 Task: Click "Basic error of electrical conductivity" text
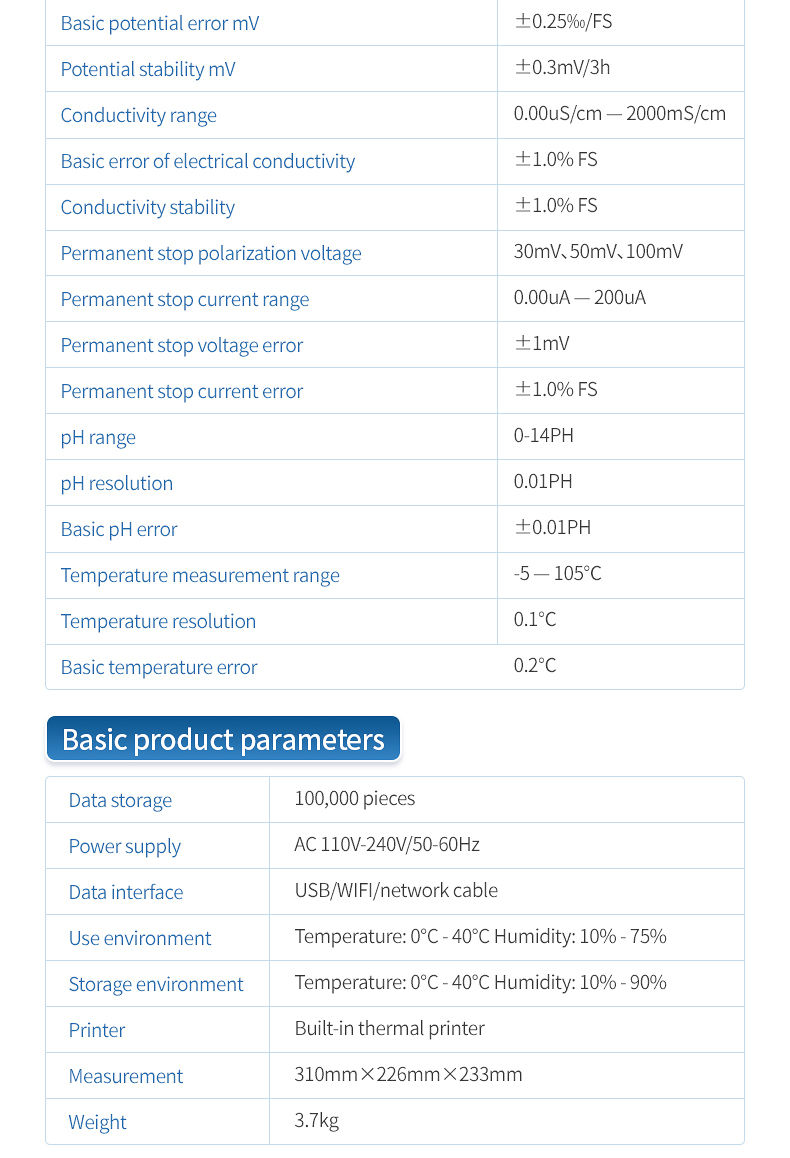[208, 161]
